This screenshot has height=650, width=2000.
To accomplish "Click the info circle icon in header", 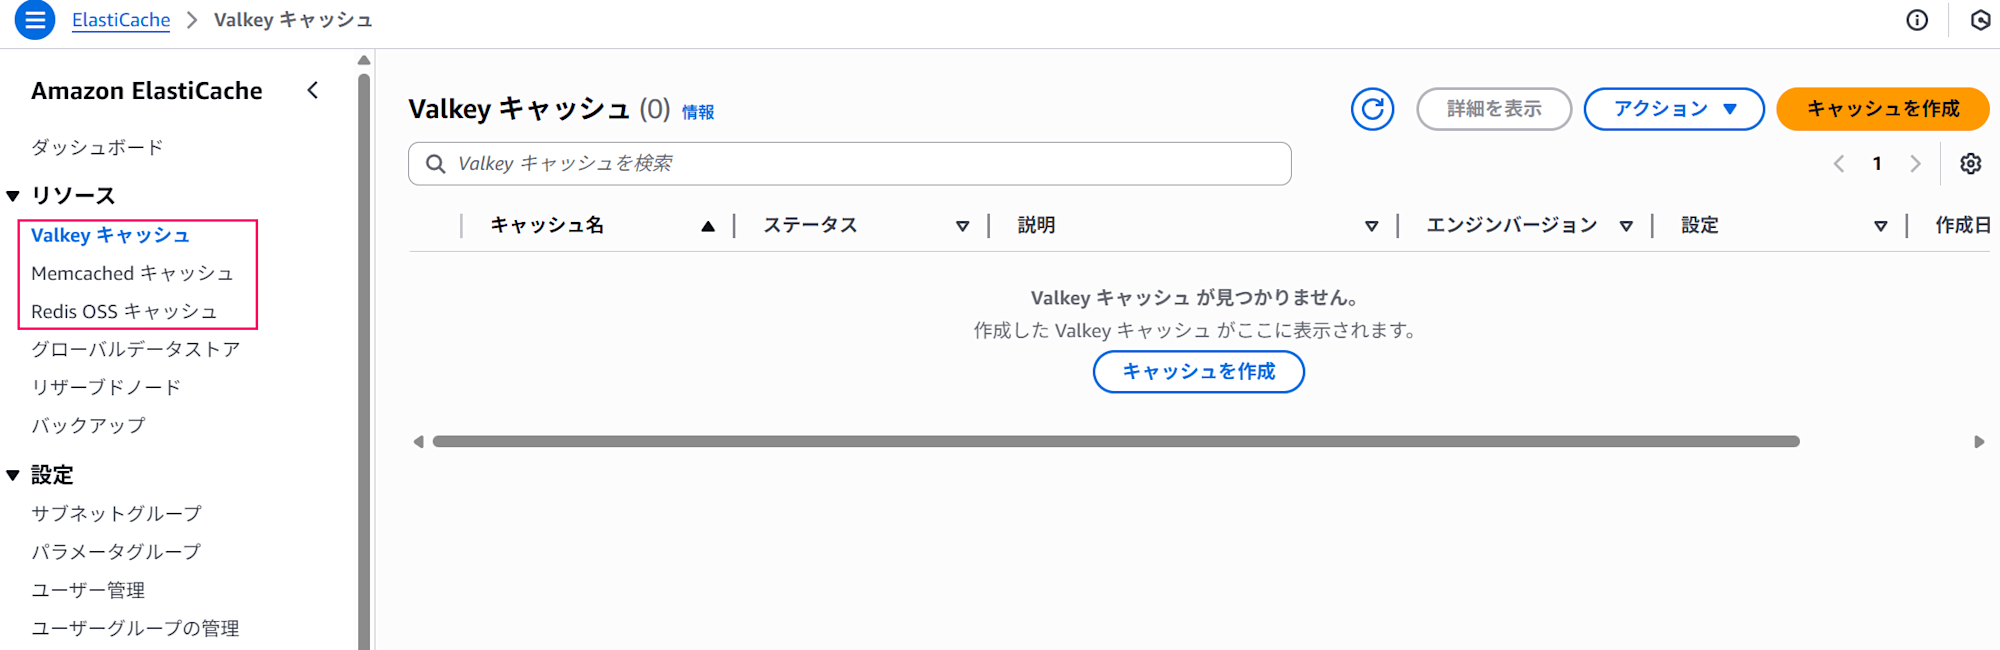I will coord(1917,20).
